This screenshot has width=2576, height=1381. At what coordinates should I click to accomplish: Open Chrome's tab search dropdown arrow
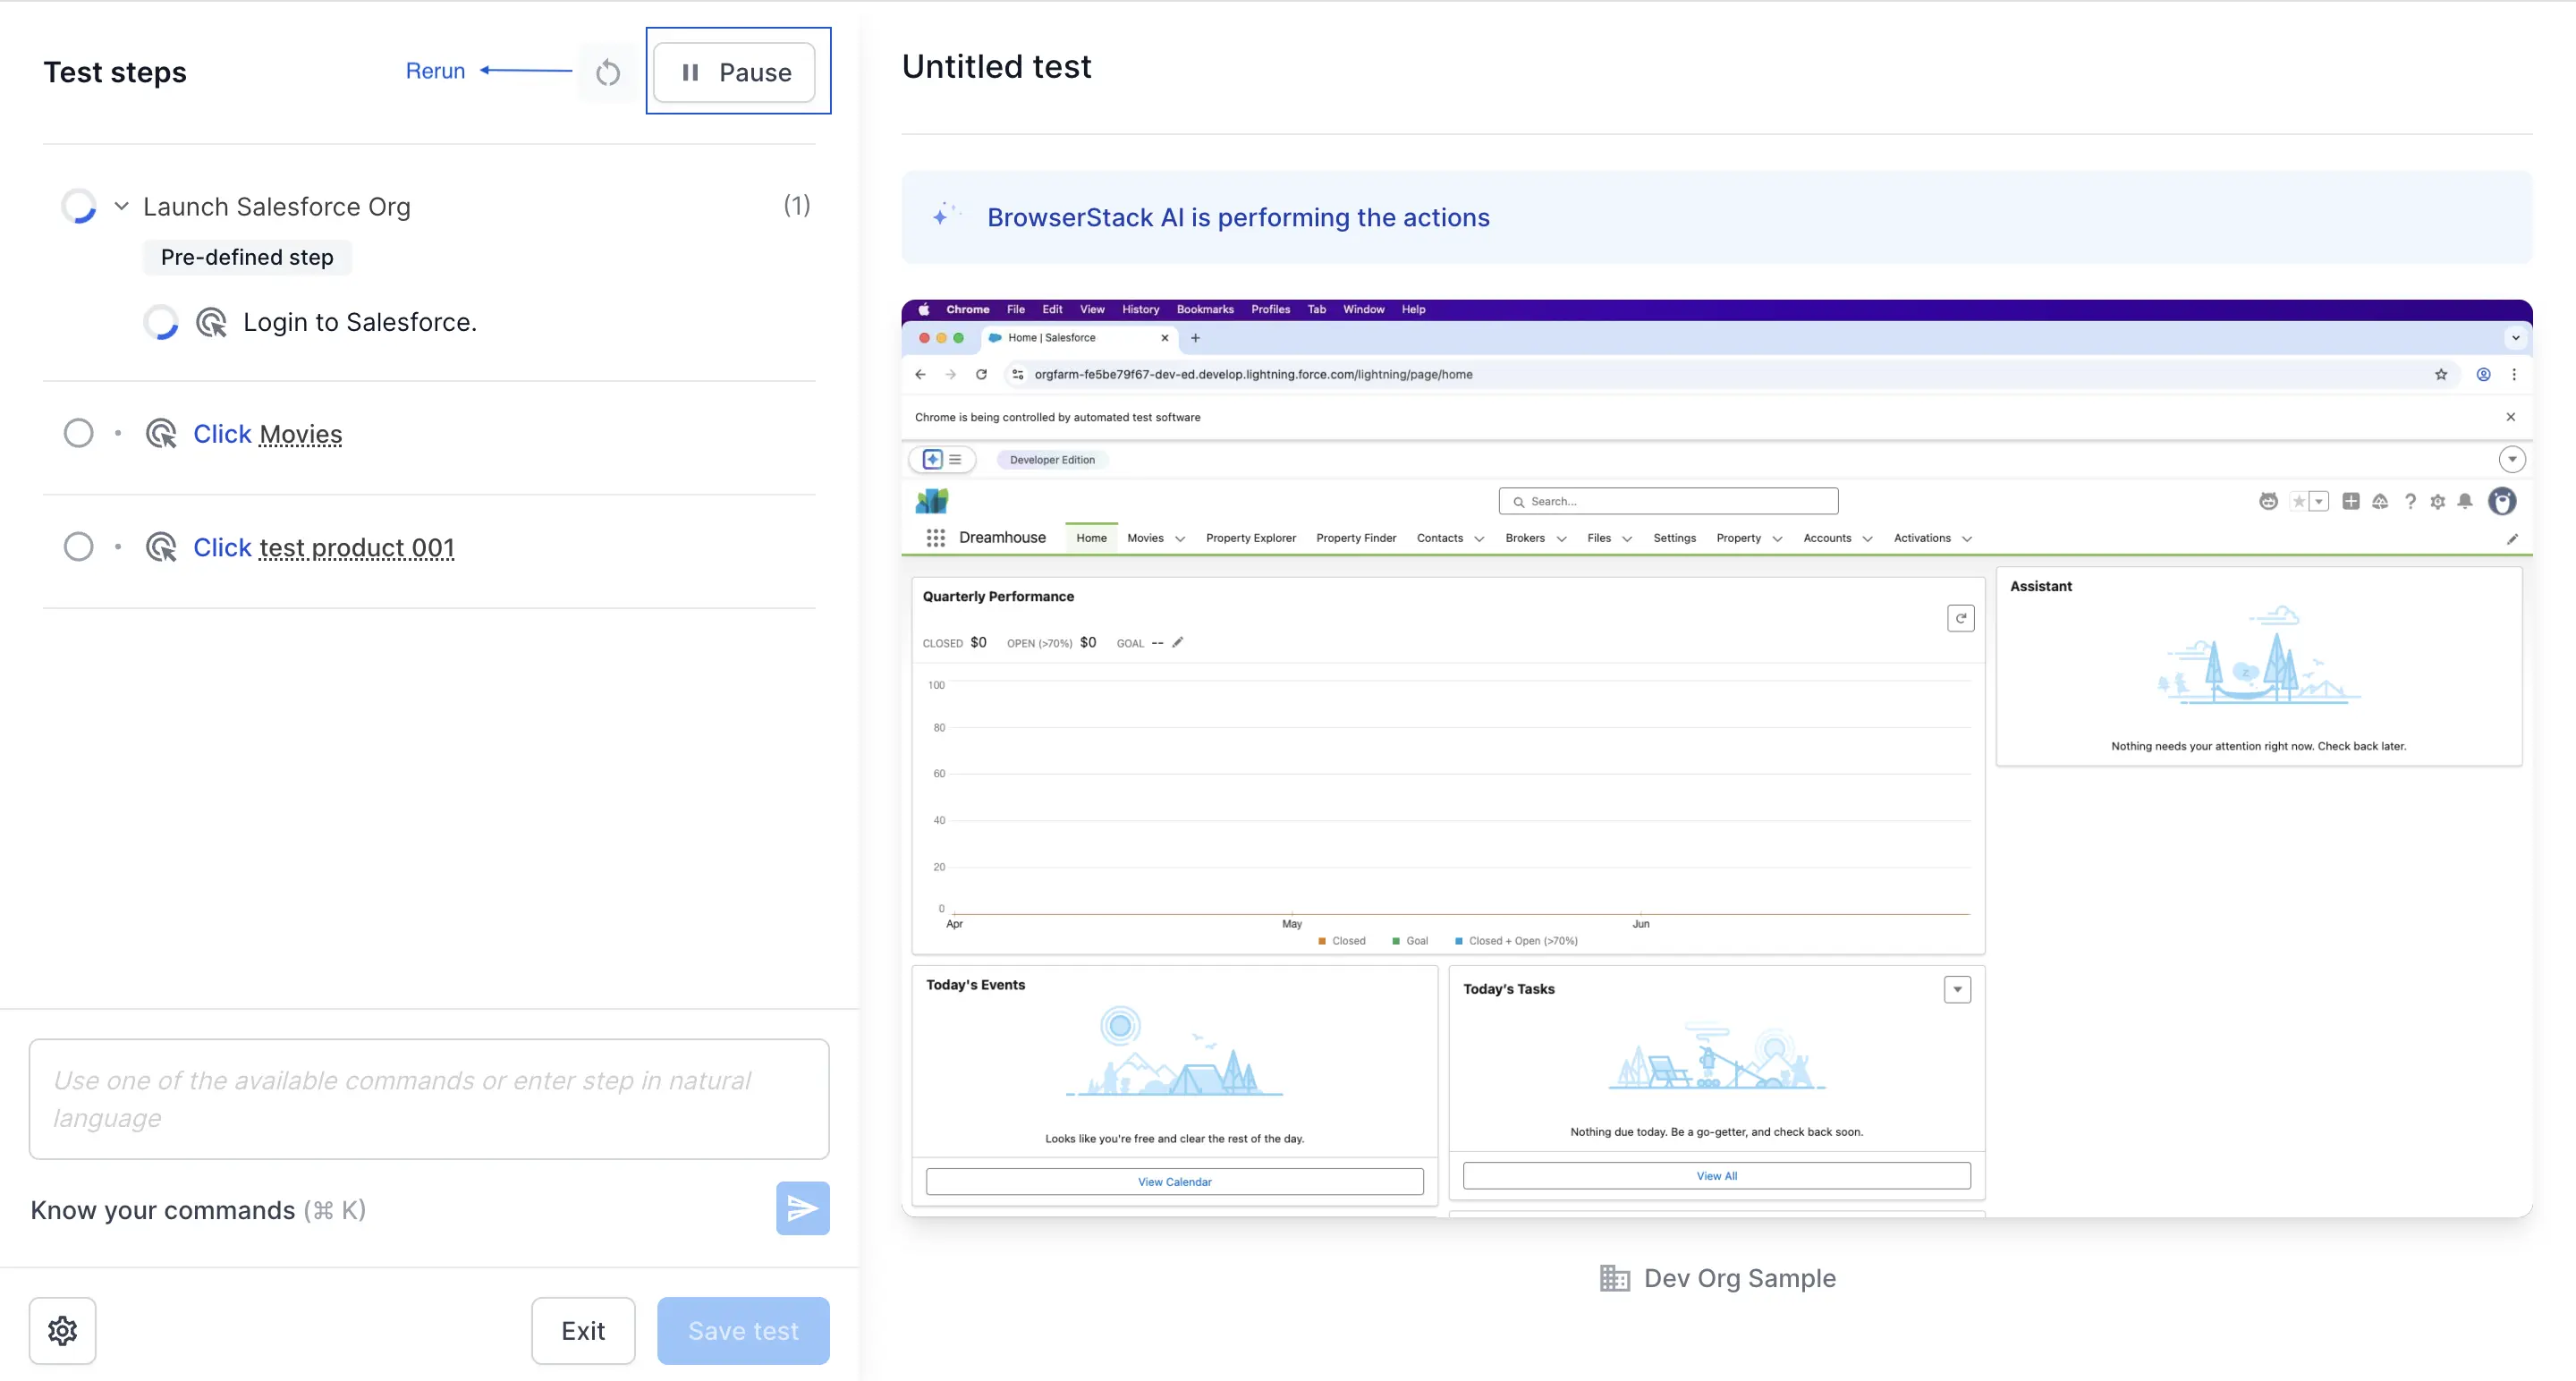2515,338
